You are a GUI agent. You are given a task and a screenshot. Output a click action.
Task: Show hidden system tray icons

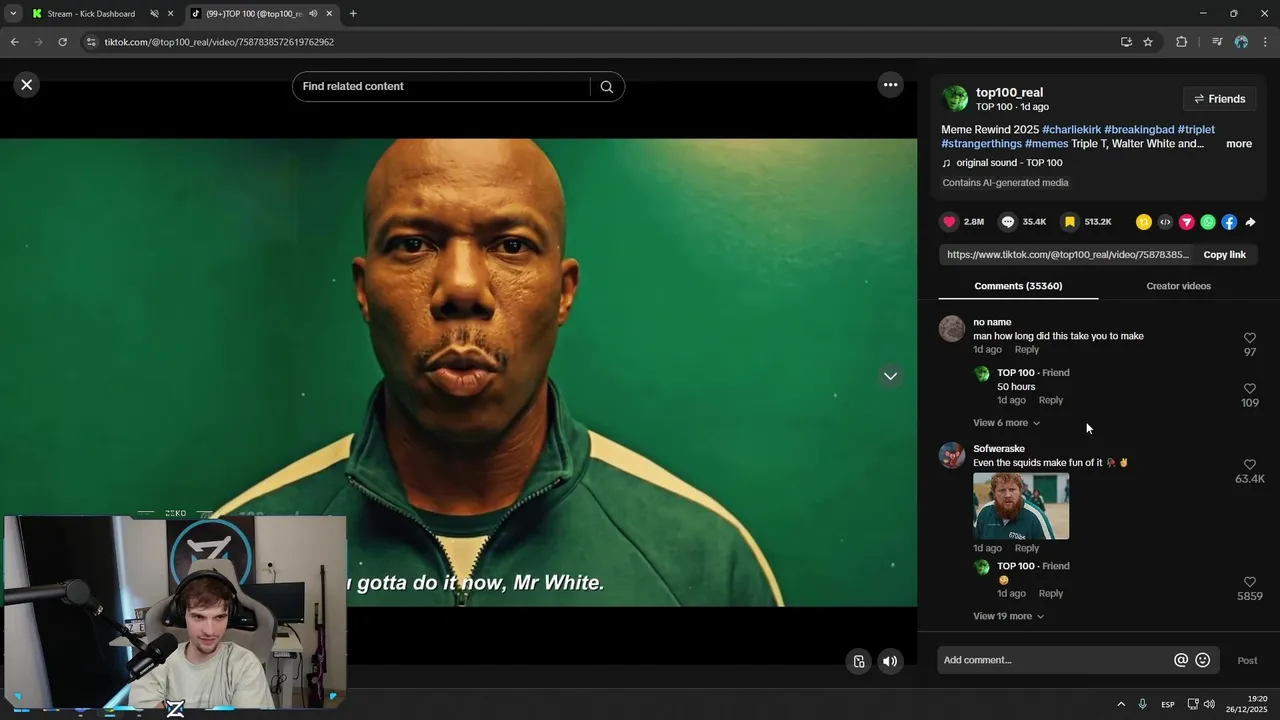click(1121, 704)
